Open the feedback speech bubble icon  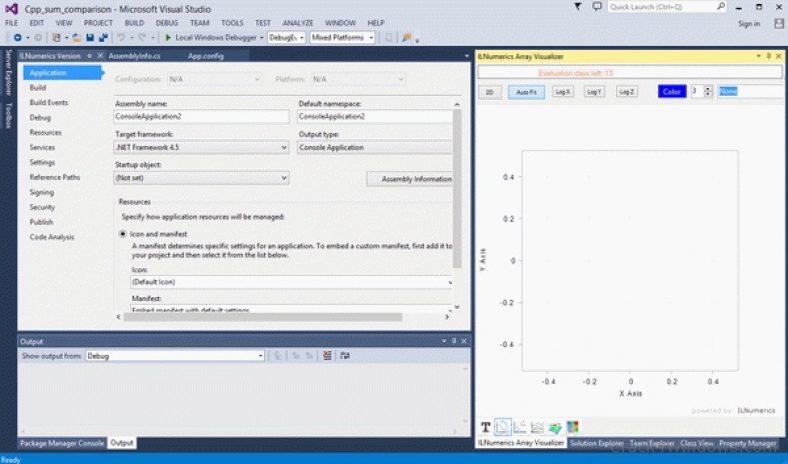597,7
